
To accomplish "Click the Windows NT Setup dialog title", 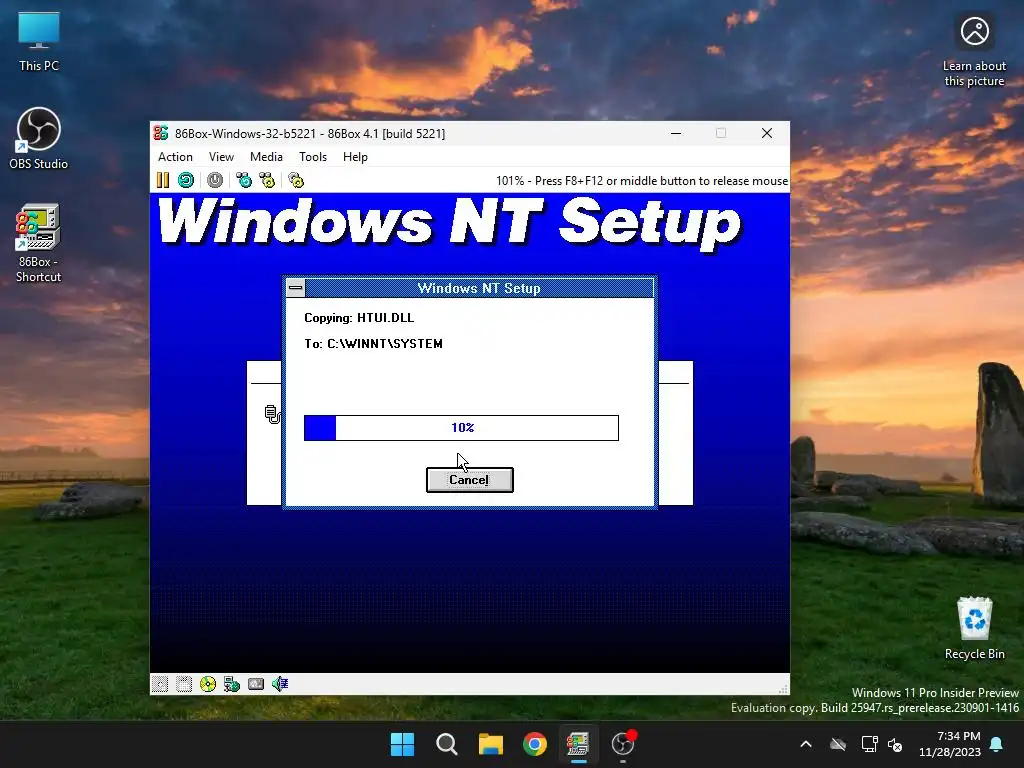I will tap(479, 288).
